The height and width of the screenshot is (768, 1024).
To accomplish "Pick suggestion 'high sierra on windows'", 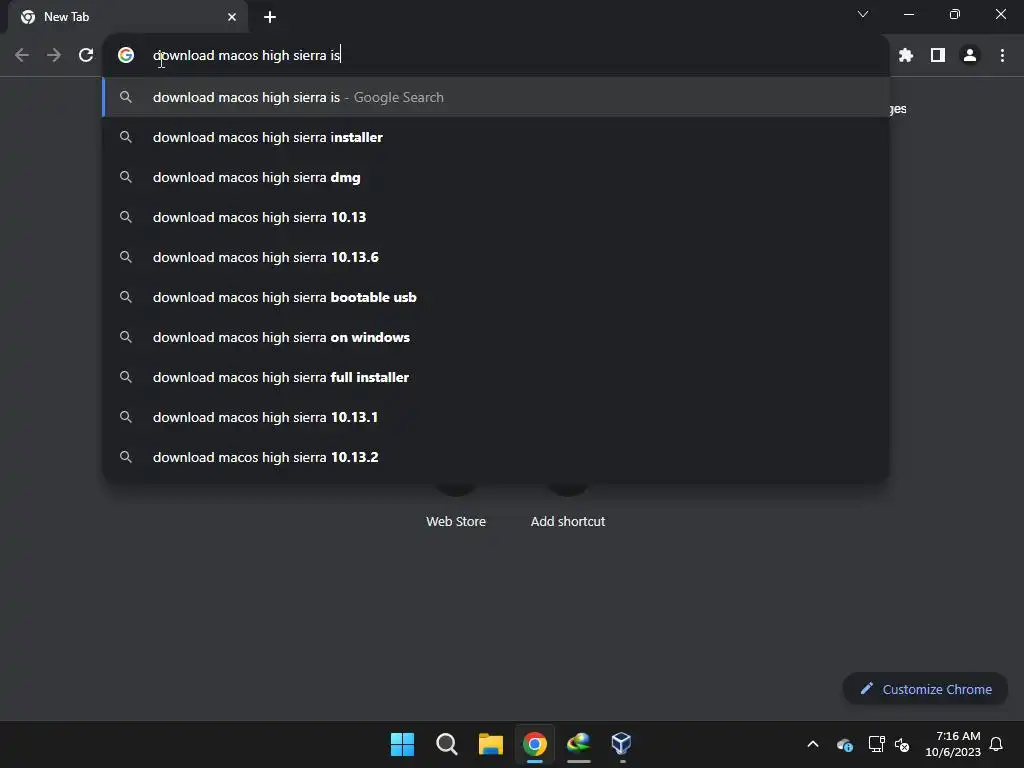I will 496,337.
